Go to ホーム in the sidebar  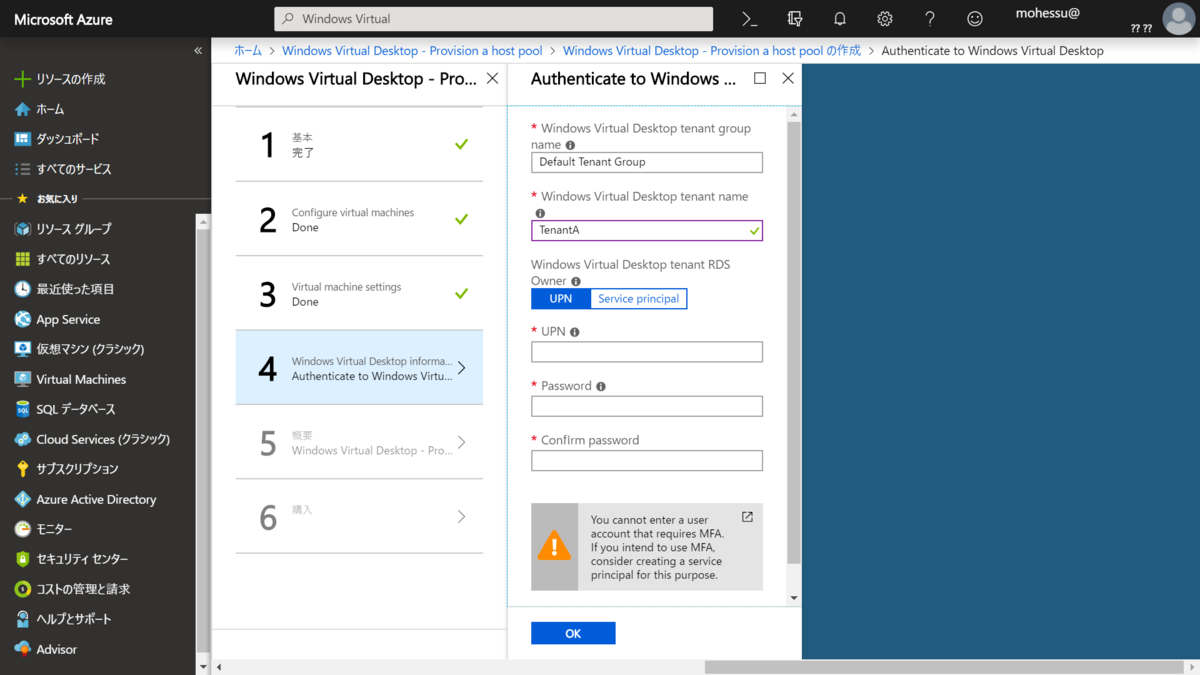[40, 109]
